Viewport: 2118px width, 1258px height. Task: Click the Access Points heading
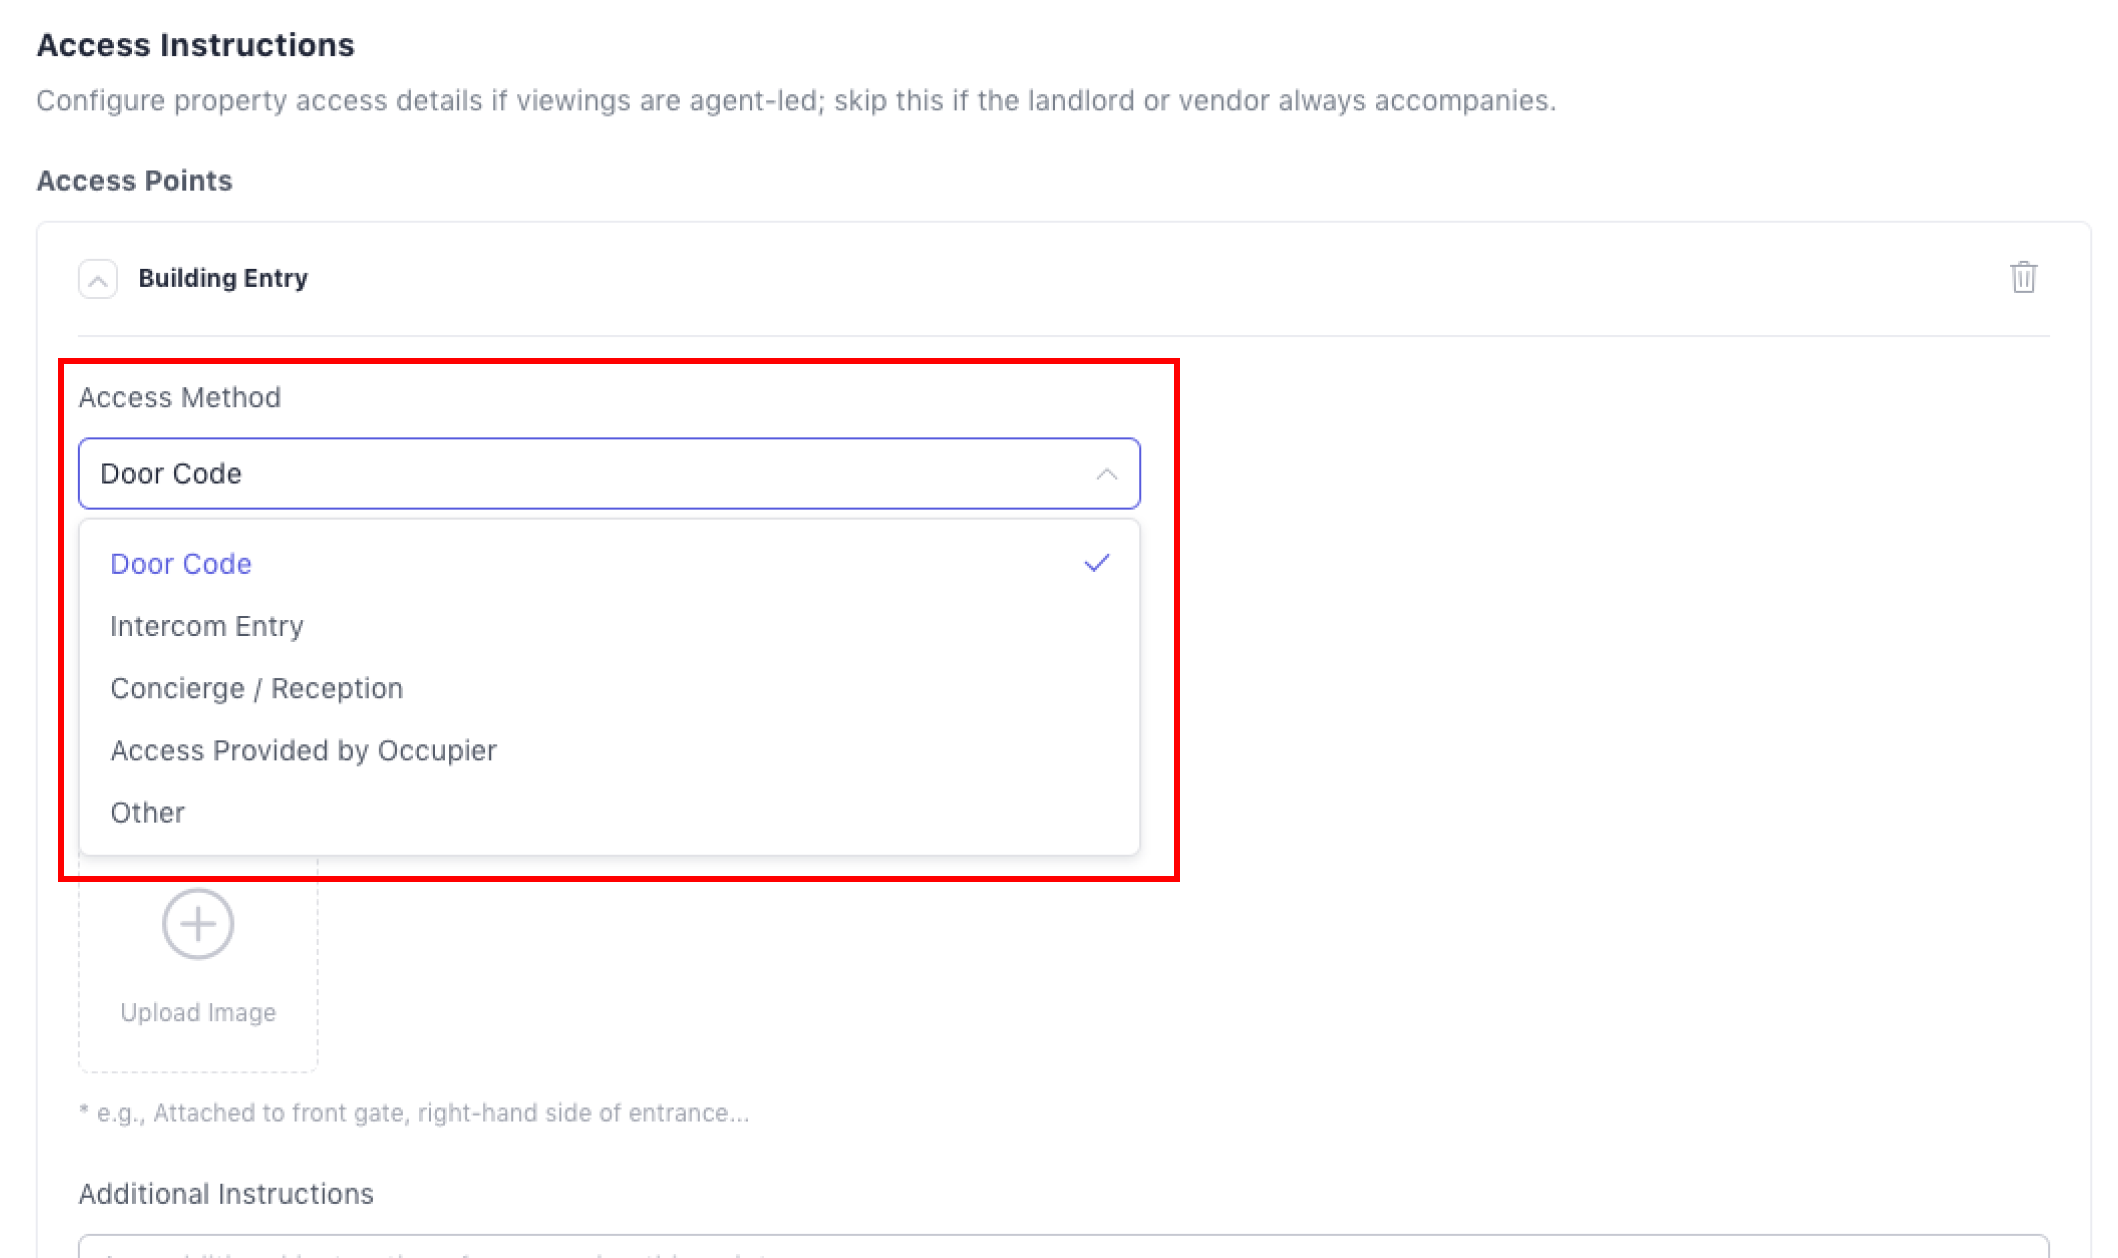point(135,181)
